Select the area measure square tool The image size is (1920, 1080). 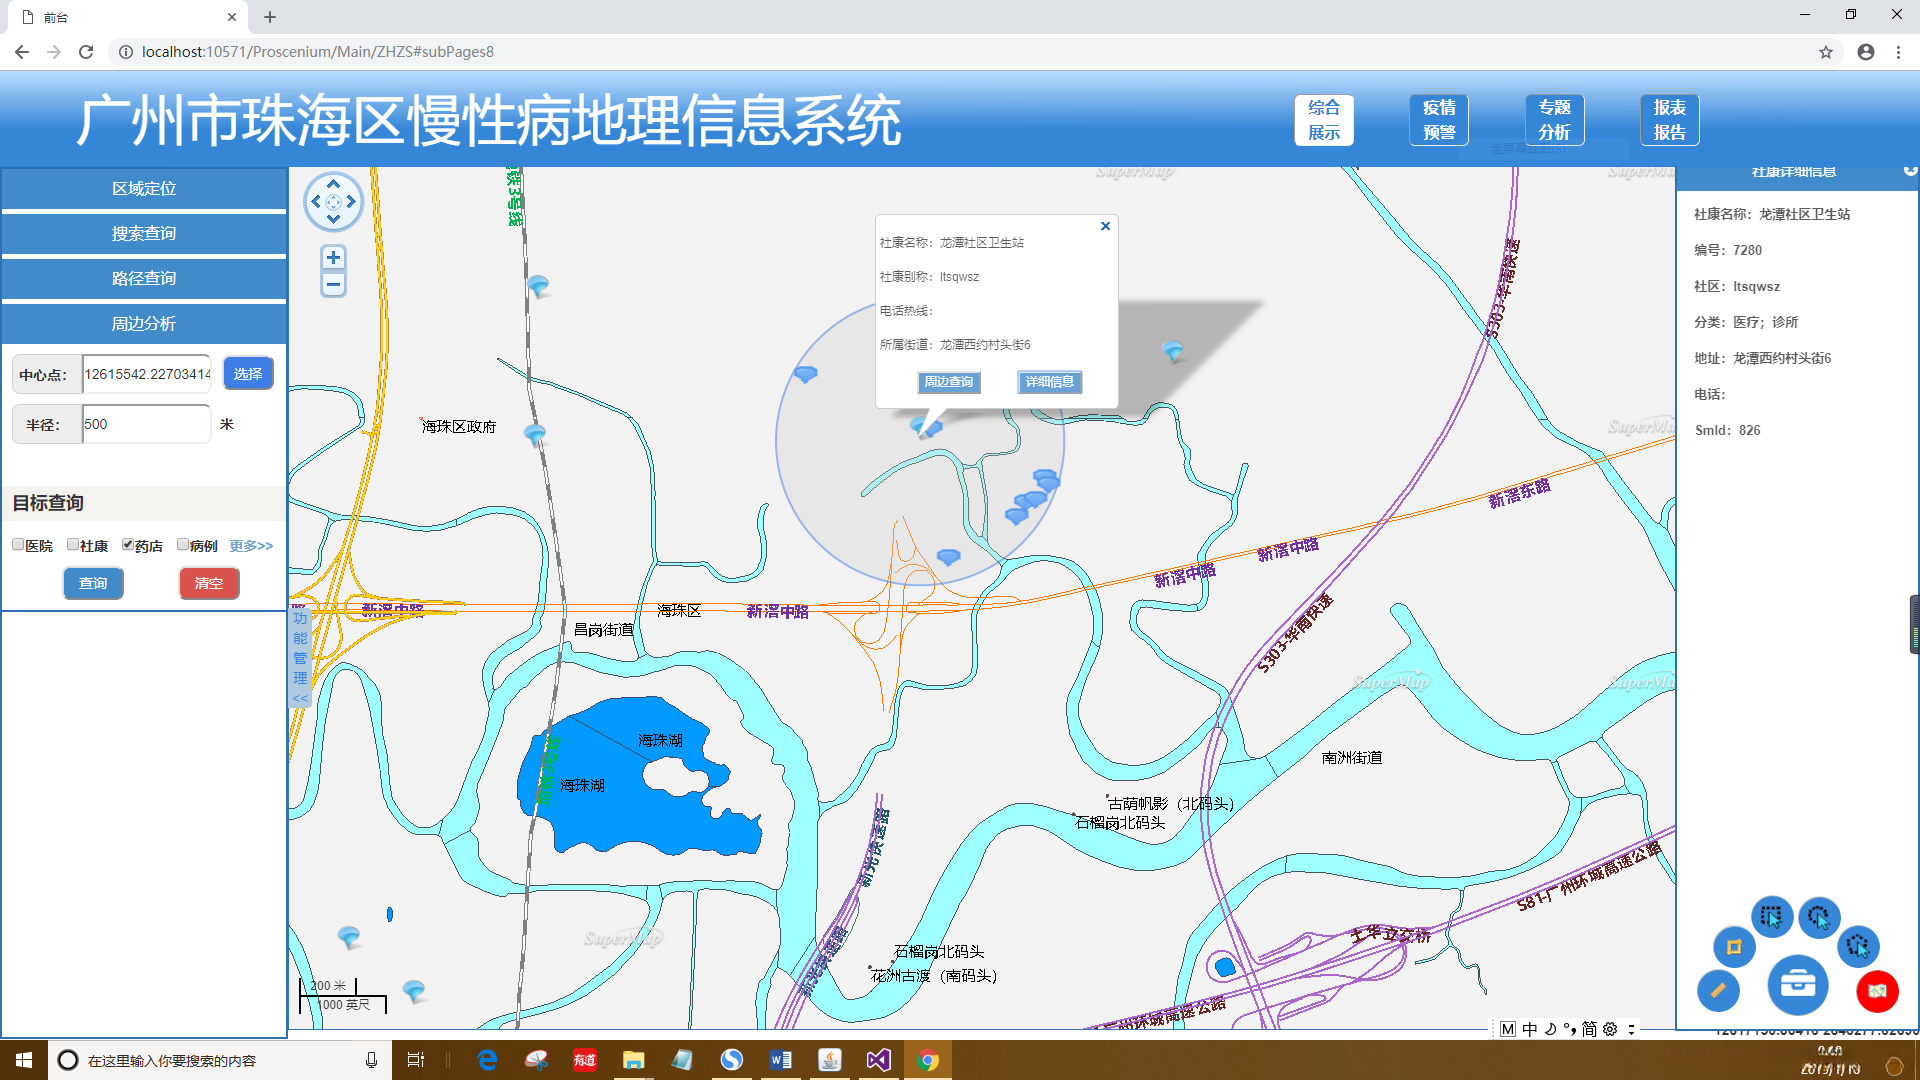pyautogui.click(x=1734, y=946)
